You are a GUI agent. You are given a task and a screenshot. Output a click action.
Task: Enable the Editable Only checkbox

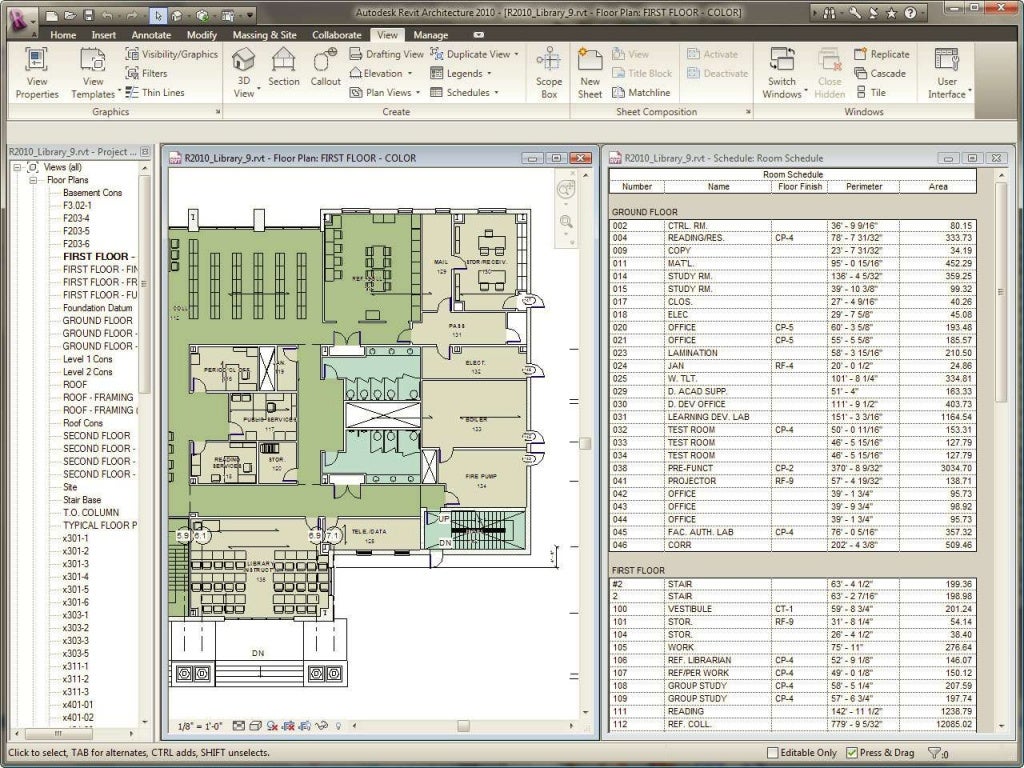pos(773,753)
